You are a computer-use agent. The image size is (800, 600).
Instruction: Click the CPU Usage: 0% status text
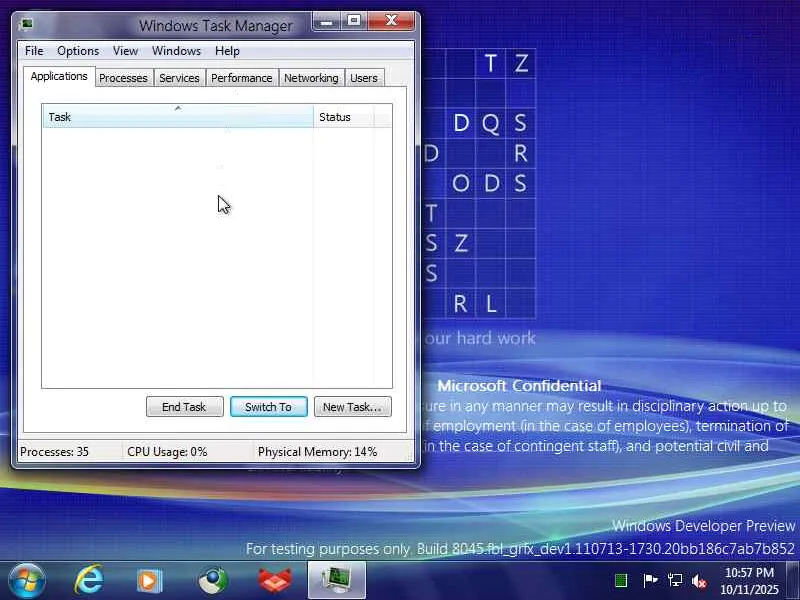(167, 452)
